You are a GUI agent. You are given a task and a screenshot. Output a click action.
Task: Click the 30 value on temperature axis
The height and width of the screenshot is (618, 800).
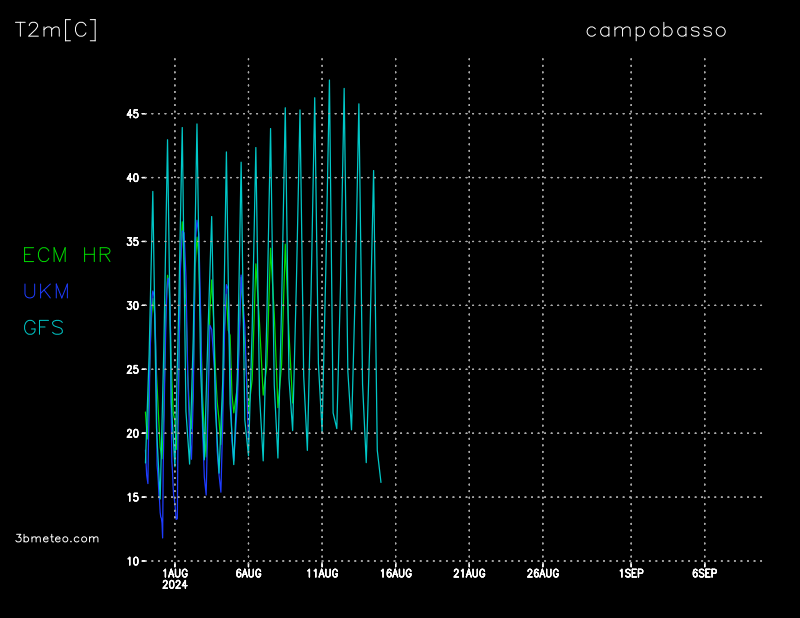tap(132, 306)
